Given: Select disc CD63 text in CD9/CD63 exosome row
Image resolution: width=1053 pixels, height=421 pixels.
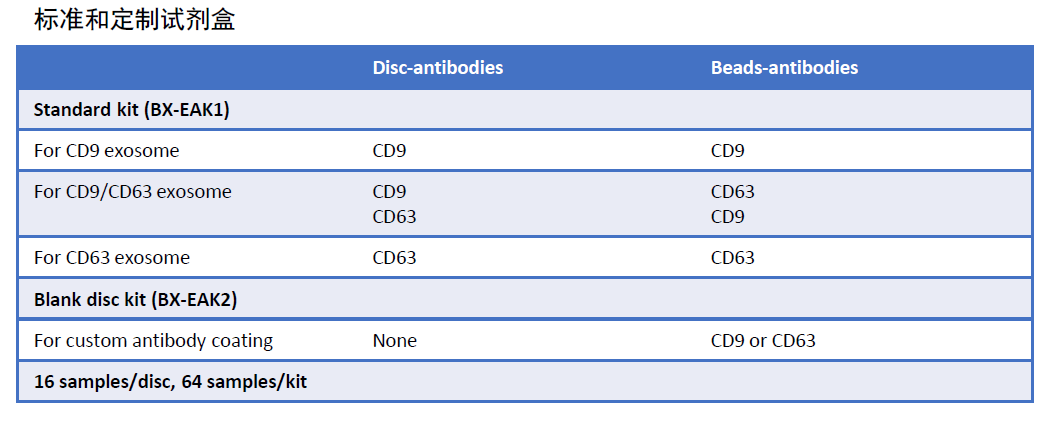Looking at the screenshot, I should [x=394, y=216].
